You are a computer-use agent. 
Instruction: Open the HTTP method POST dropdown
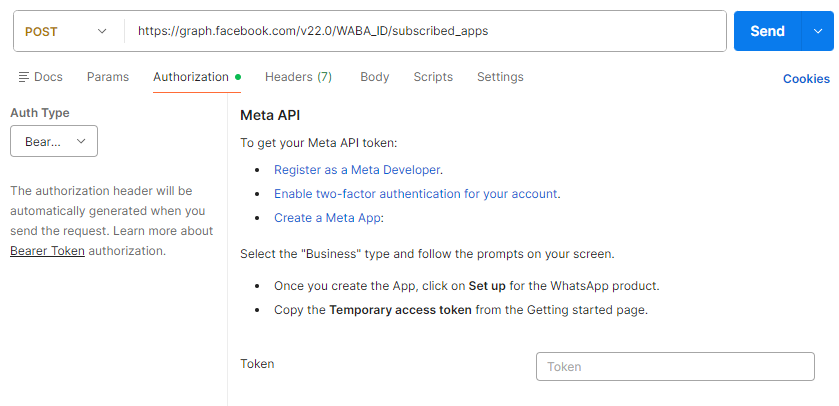coord(67,31)
